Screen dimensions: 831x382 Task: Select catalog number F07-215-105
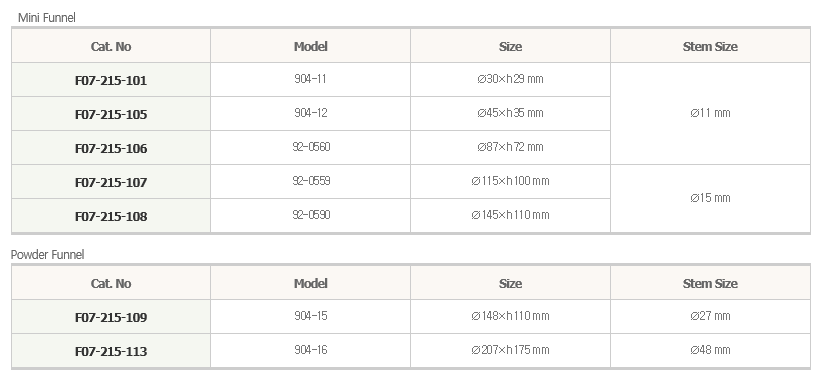point(111,114)
